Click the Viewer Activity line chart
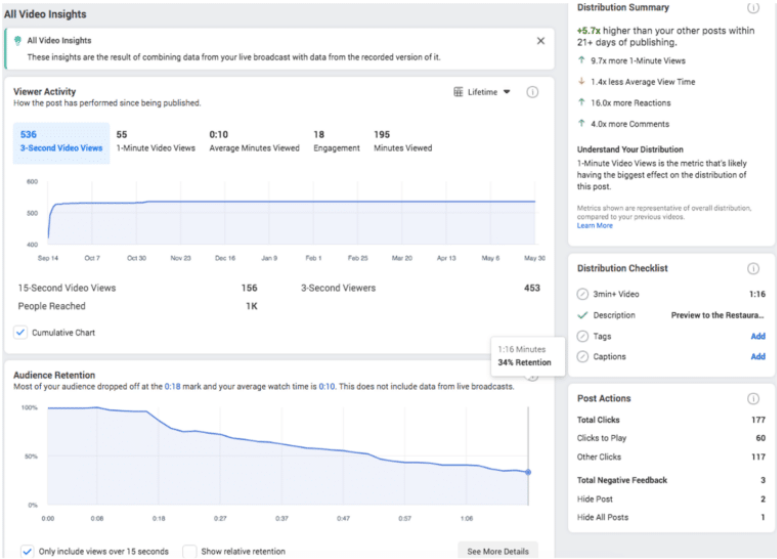This screenshot has height=559, width=777. click(291, 213)
